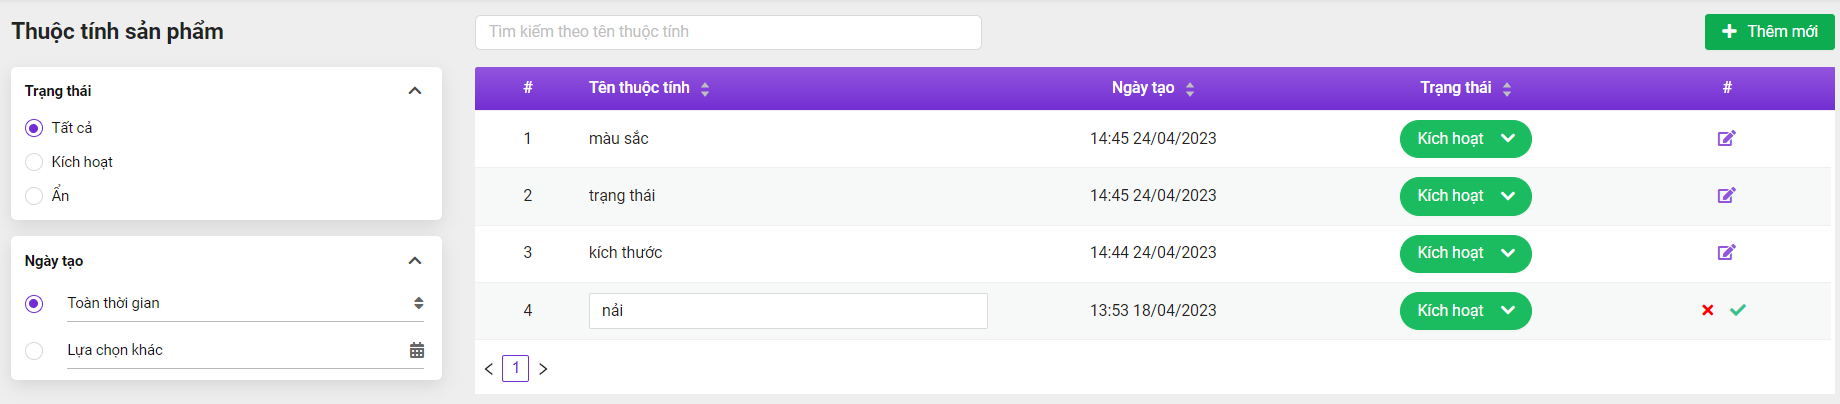Viewport: 1840px width, 404px height.
Task: Go to next page arrow in pagination
Action: point(543,369)
